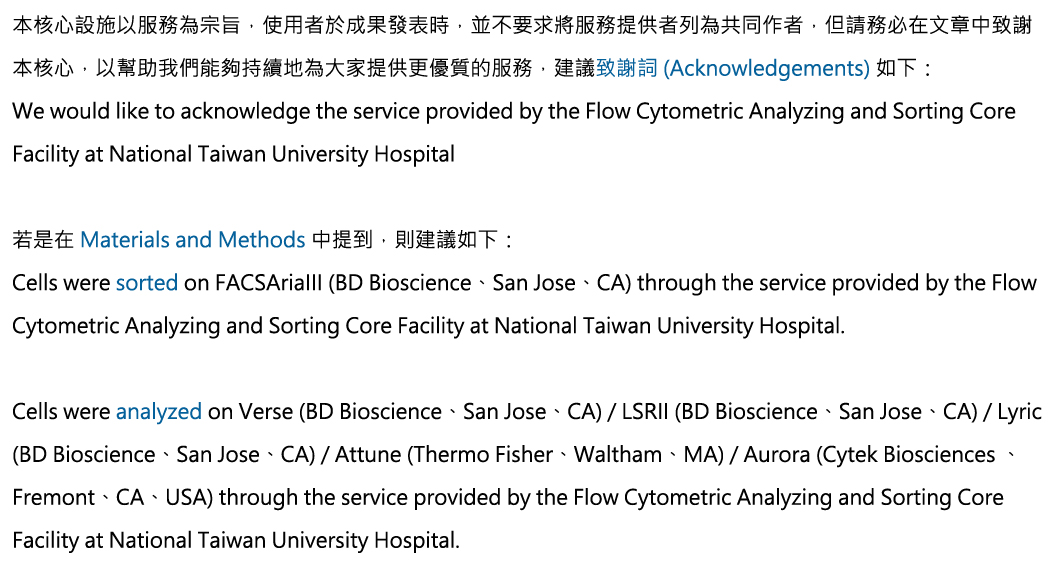Click the word Fremont
Screen dimensions: 1063x575
coord(54,498)
